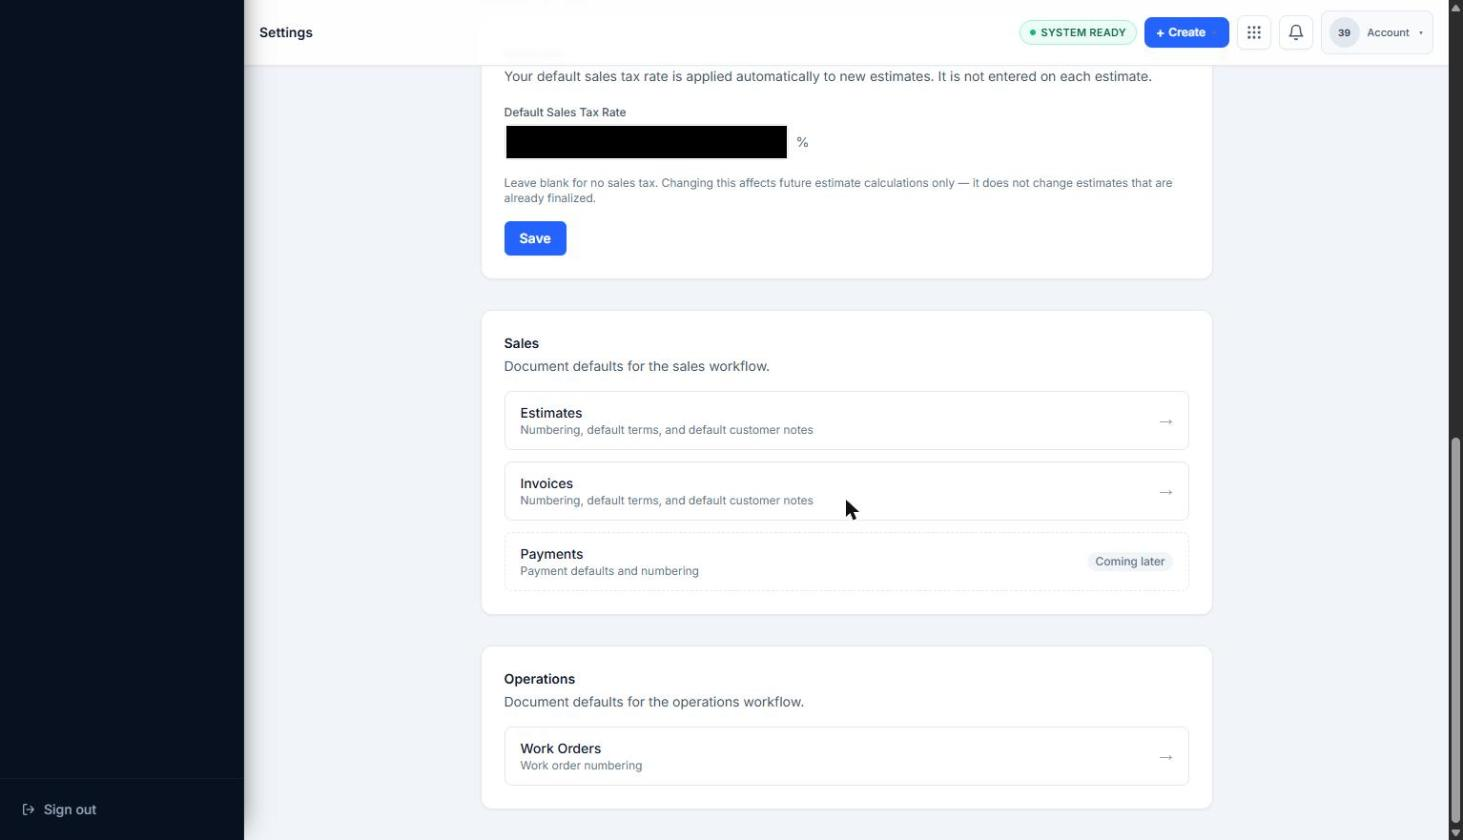Click 'Payment defaults and numbering' text
The width and height of the screenshot is (1463, 840).
(x=609, y=571)
